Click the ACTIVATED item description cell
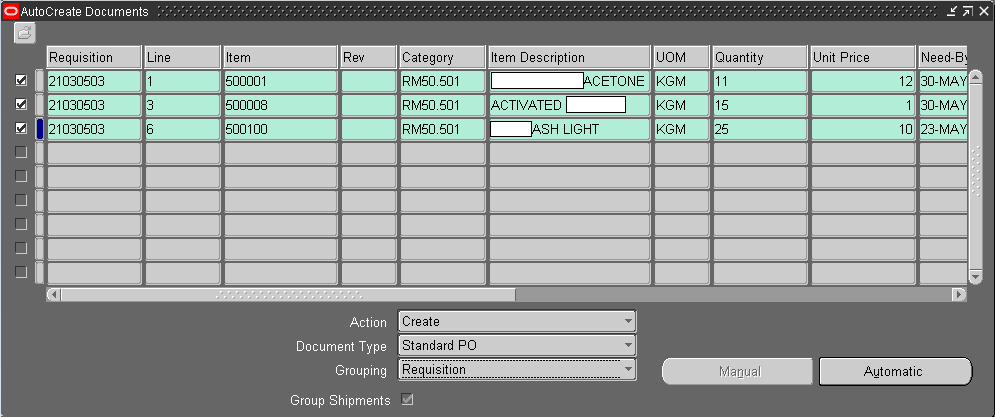Image resolution: width=995 pixels, height=417 pixels. 569,105
